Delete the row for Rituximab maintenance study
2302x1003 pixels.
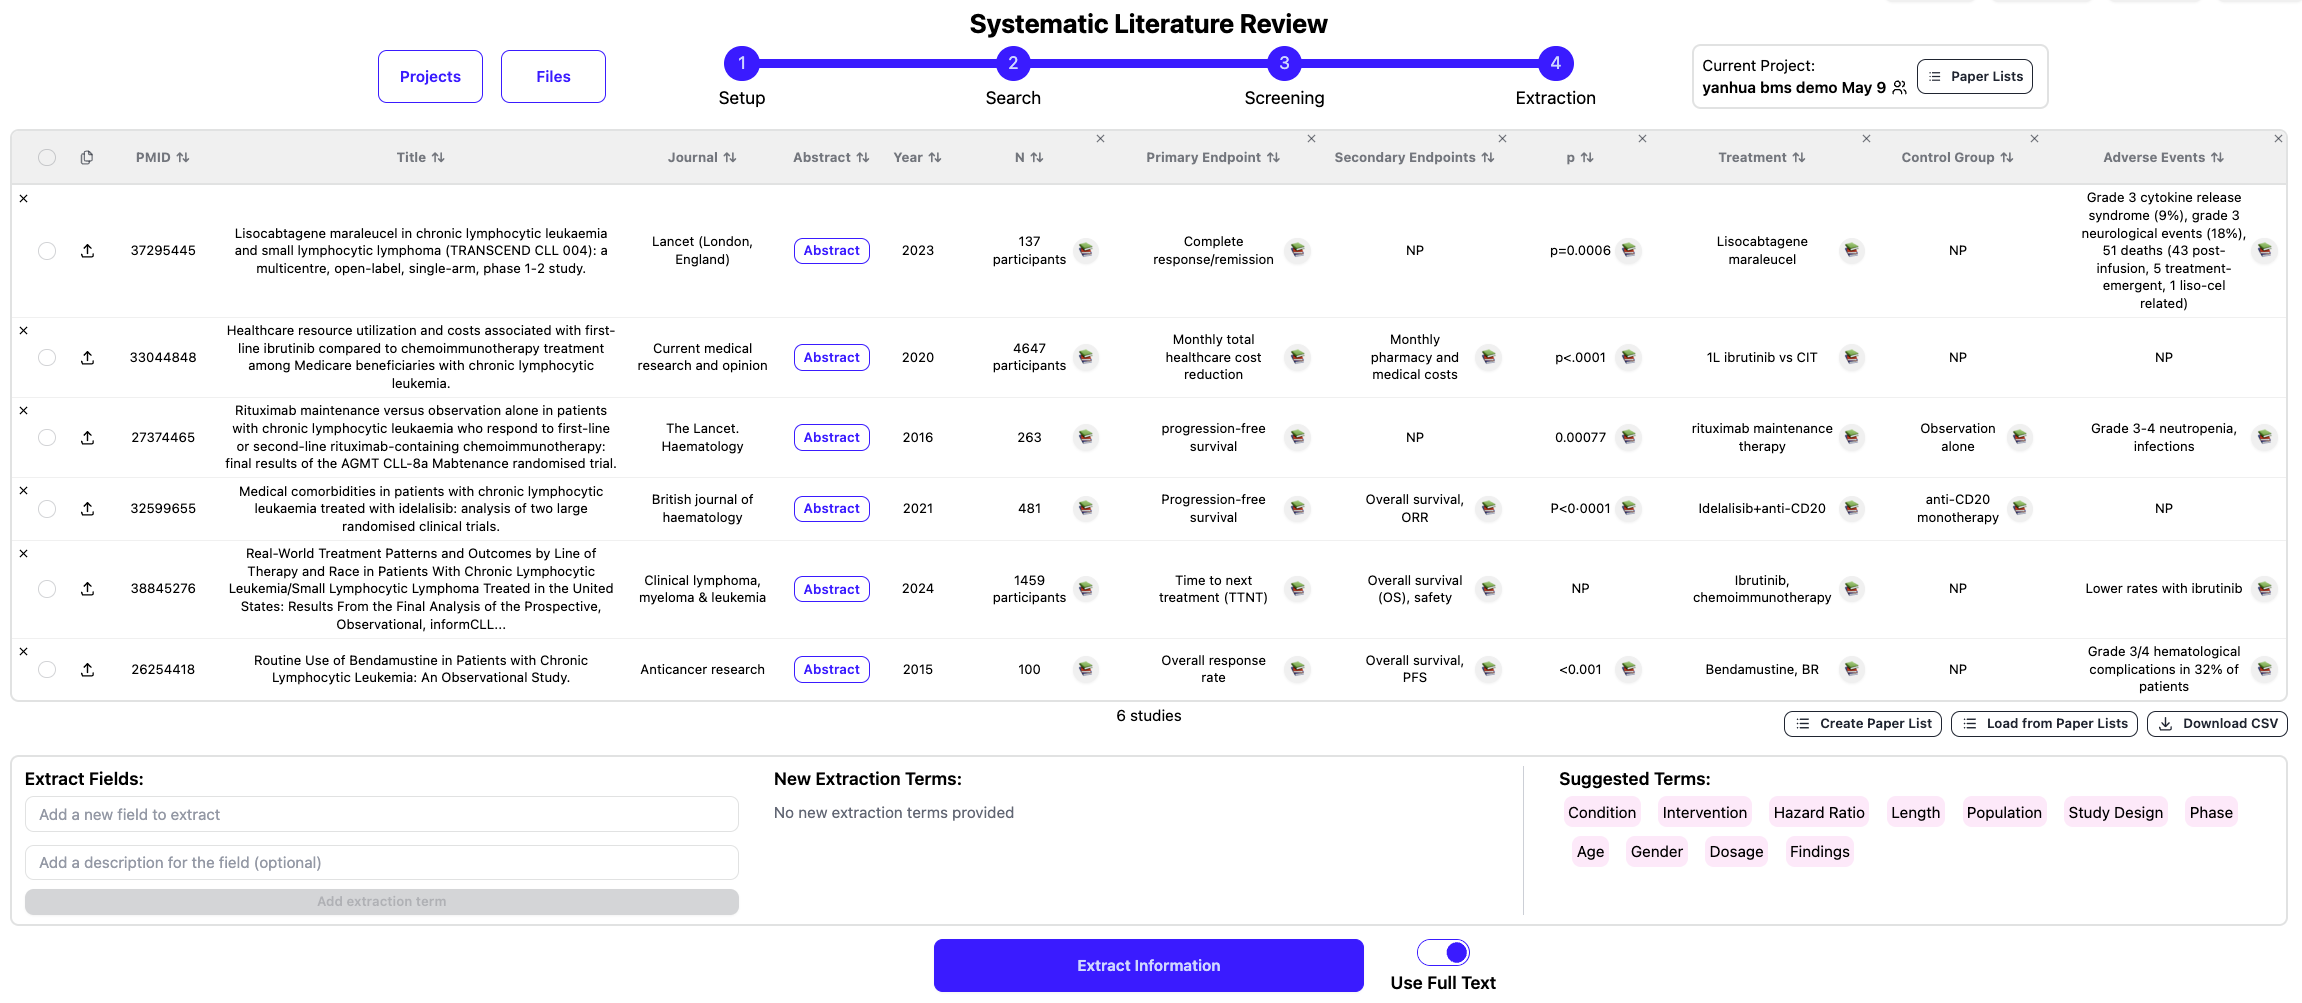[x=24, y=411]
